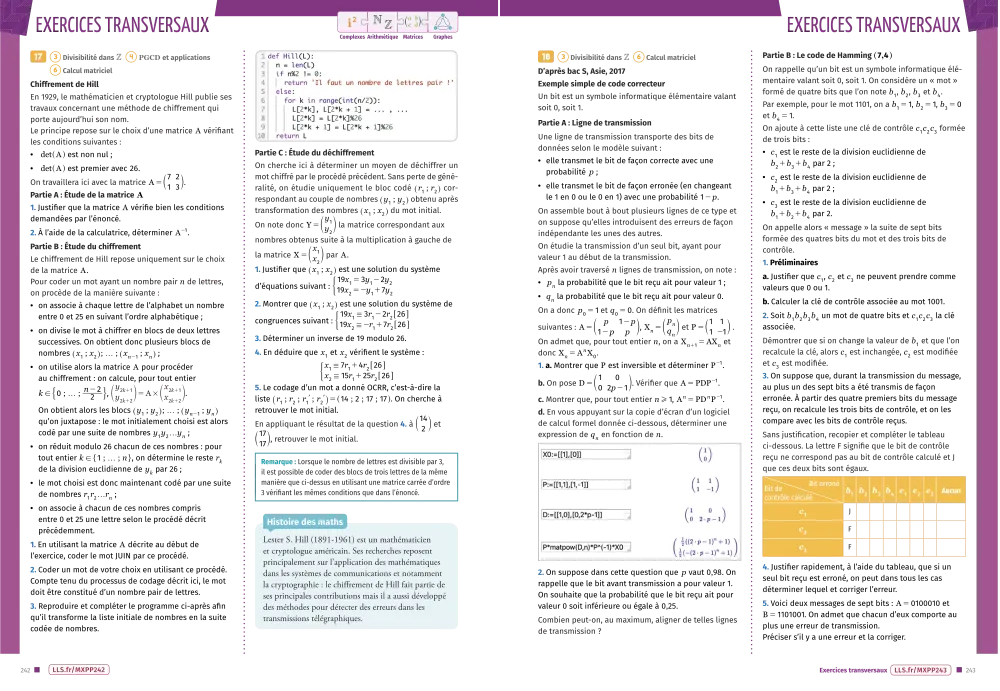Click the P*matpow(D,n)*P^(-1)*X0 input field
1000x691 pixels.
coord(586,547)
